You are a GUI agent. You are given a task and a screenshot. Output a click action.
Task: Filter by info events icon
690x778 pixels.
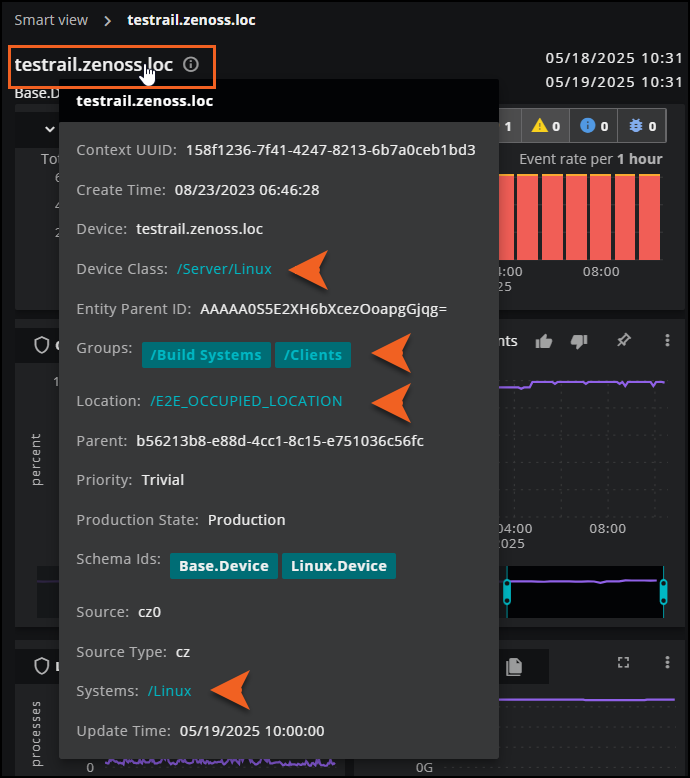tap(587, 126)
